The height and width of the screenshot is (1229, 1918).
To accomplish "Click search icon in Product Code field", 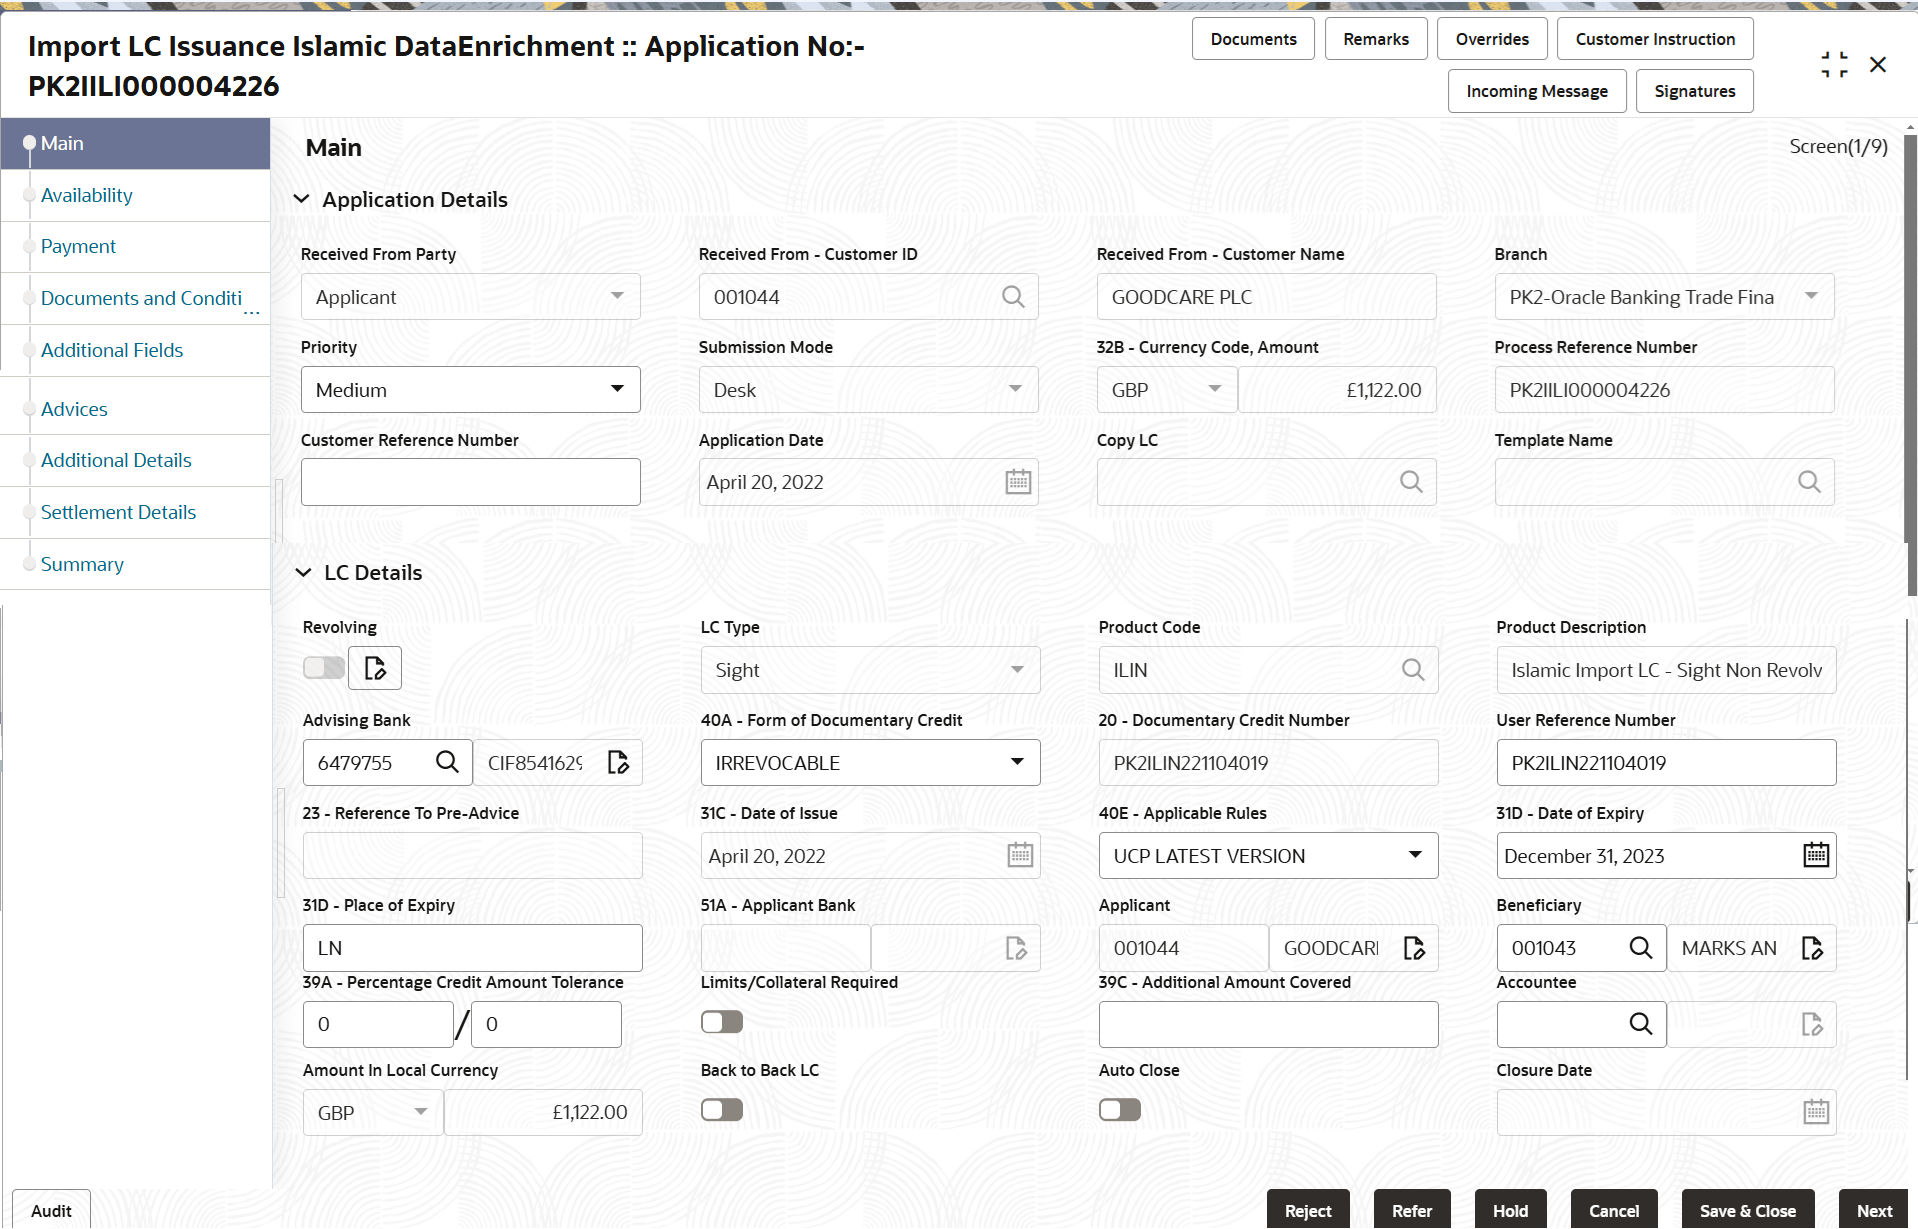I will pos(1412,670).
